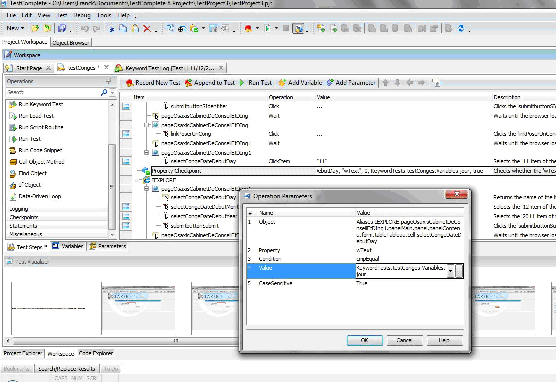Click the Move Up arrow icon
This screenshot has height=382, width=556.
[385, 83]
